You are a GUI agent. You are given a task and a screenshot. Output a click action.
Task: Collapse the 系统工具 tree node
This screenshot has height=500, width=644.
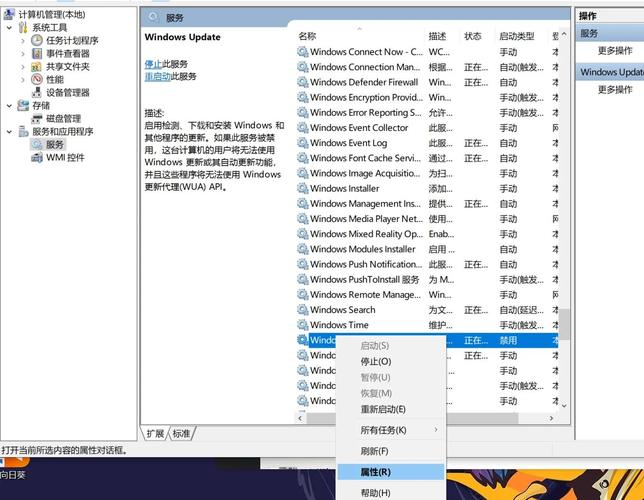click(x=9, y=28)
